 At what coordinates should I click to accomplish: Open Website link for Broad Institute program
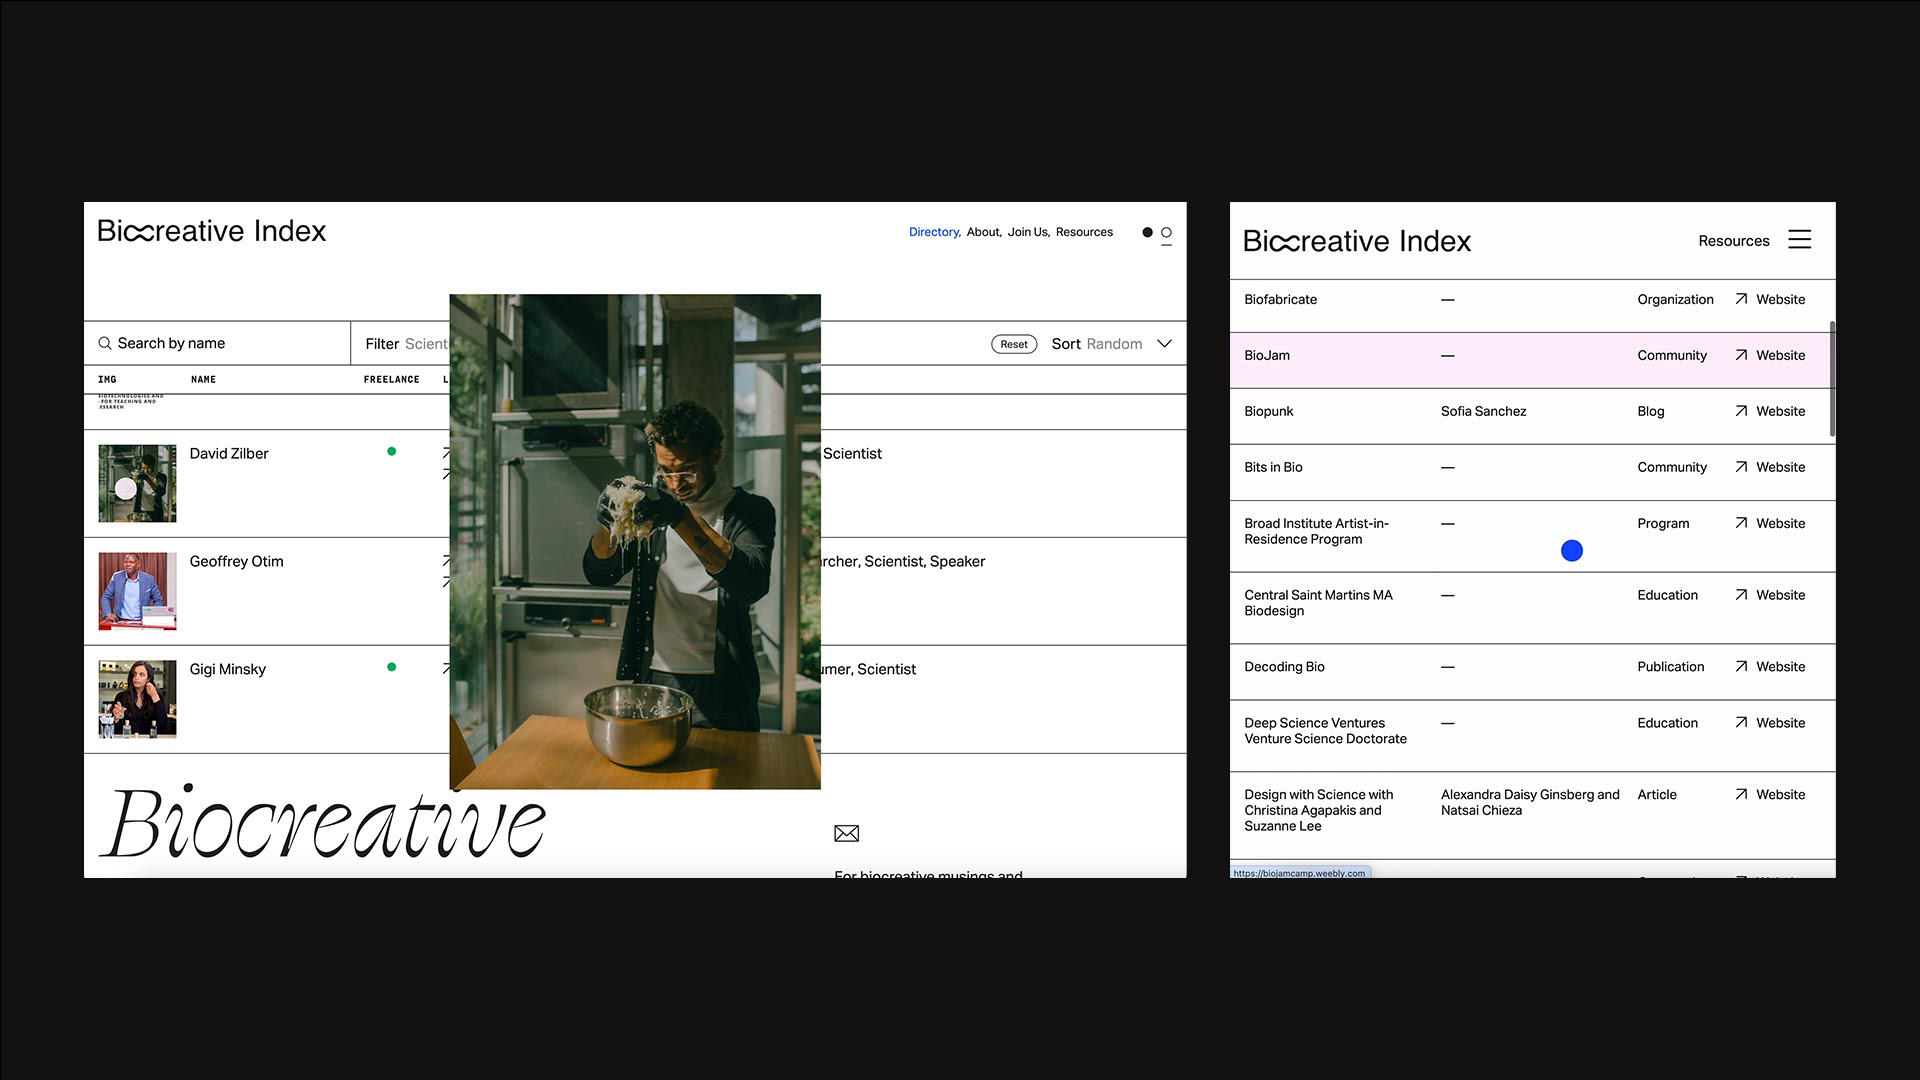[1781, 523]
